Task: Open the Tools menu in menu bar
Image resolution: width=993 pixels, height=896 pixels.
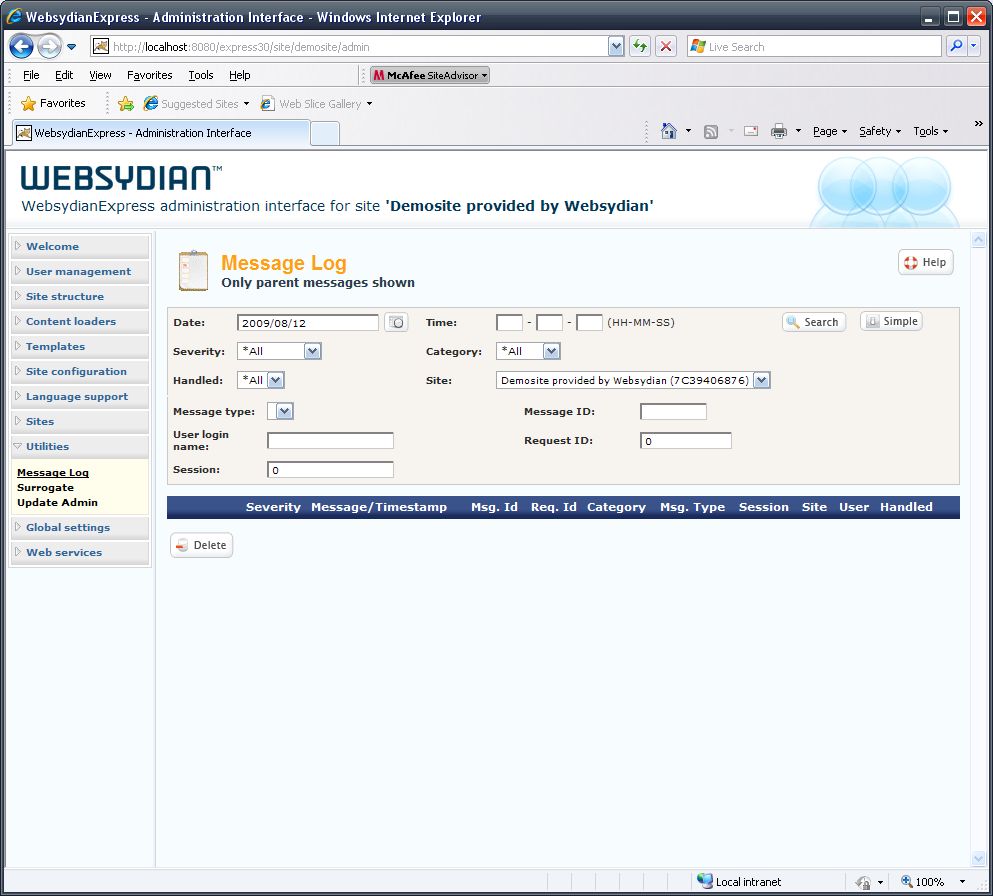Action: coord(201,75)
